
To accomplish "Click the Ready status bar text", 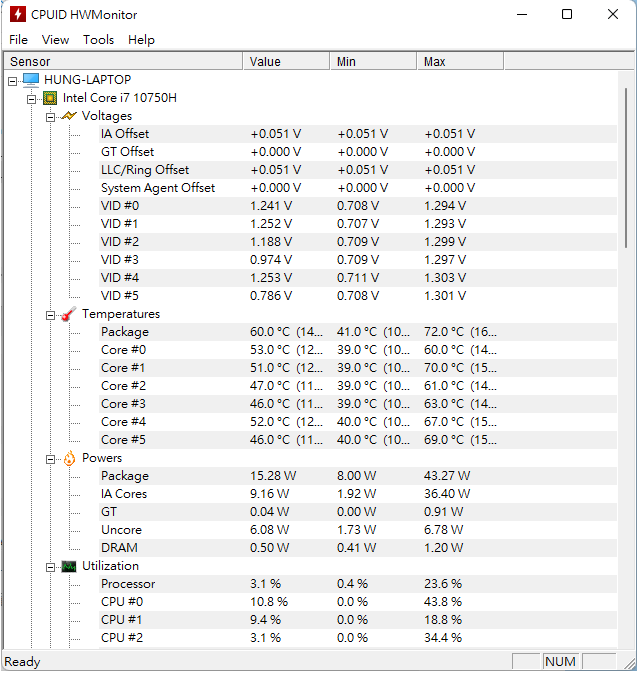I will 22,662.
